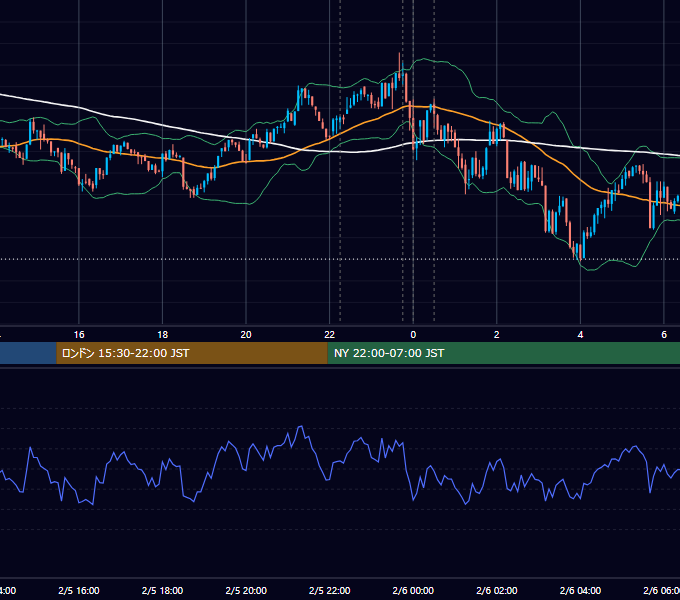Click the 2/6 00:00 date label
680x600 pixels.
tap(413, 591)
